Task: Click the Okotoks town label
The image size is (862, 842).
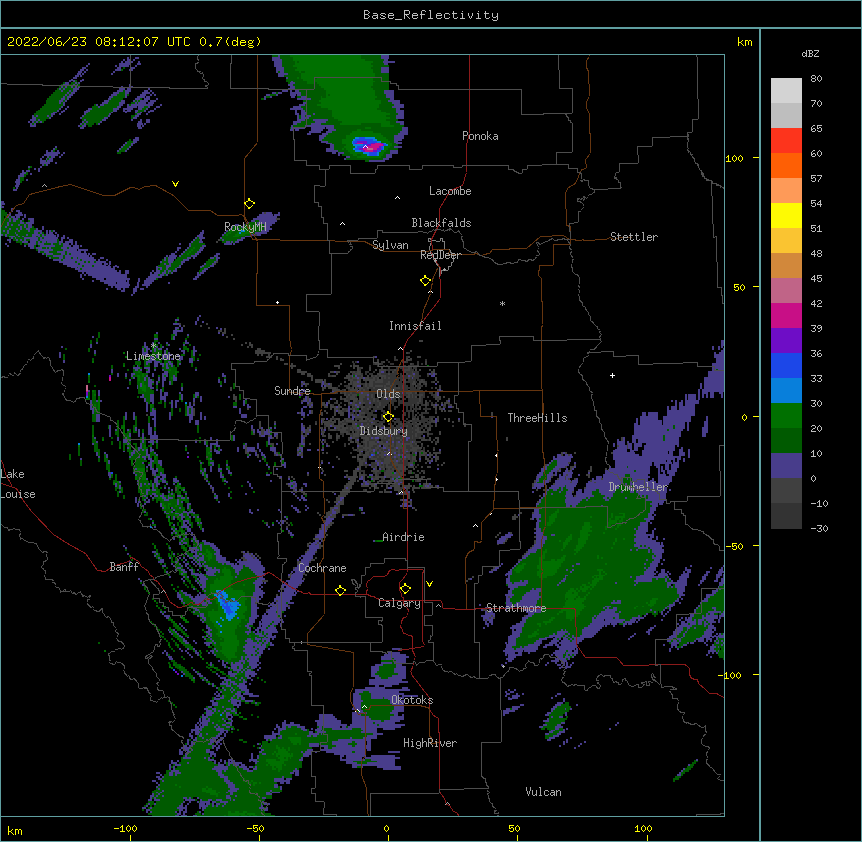Action: pos(412,700)
